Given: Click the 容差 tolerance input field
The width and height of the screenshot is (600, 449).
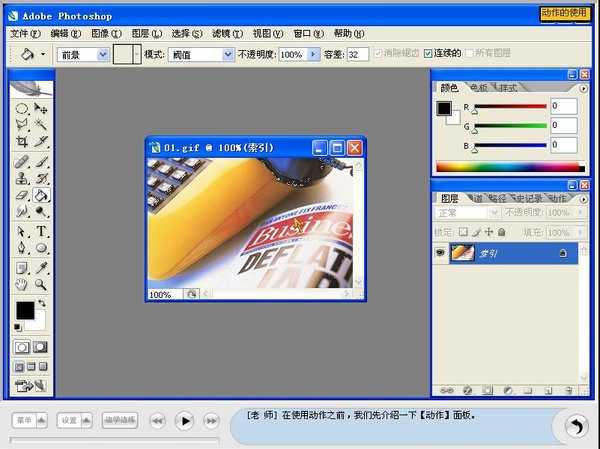Looking at the screenshot, I should coord(357,54).
